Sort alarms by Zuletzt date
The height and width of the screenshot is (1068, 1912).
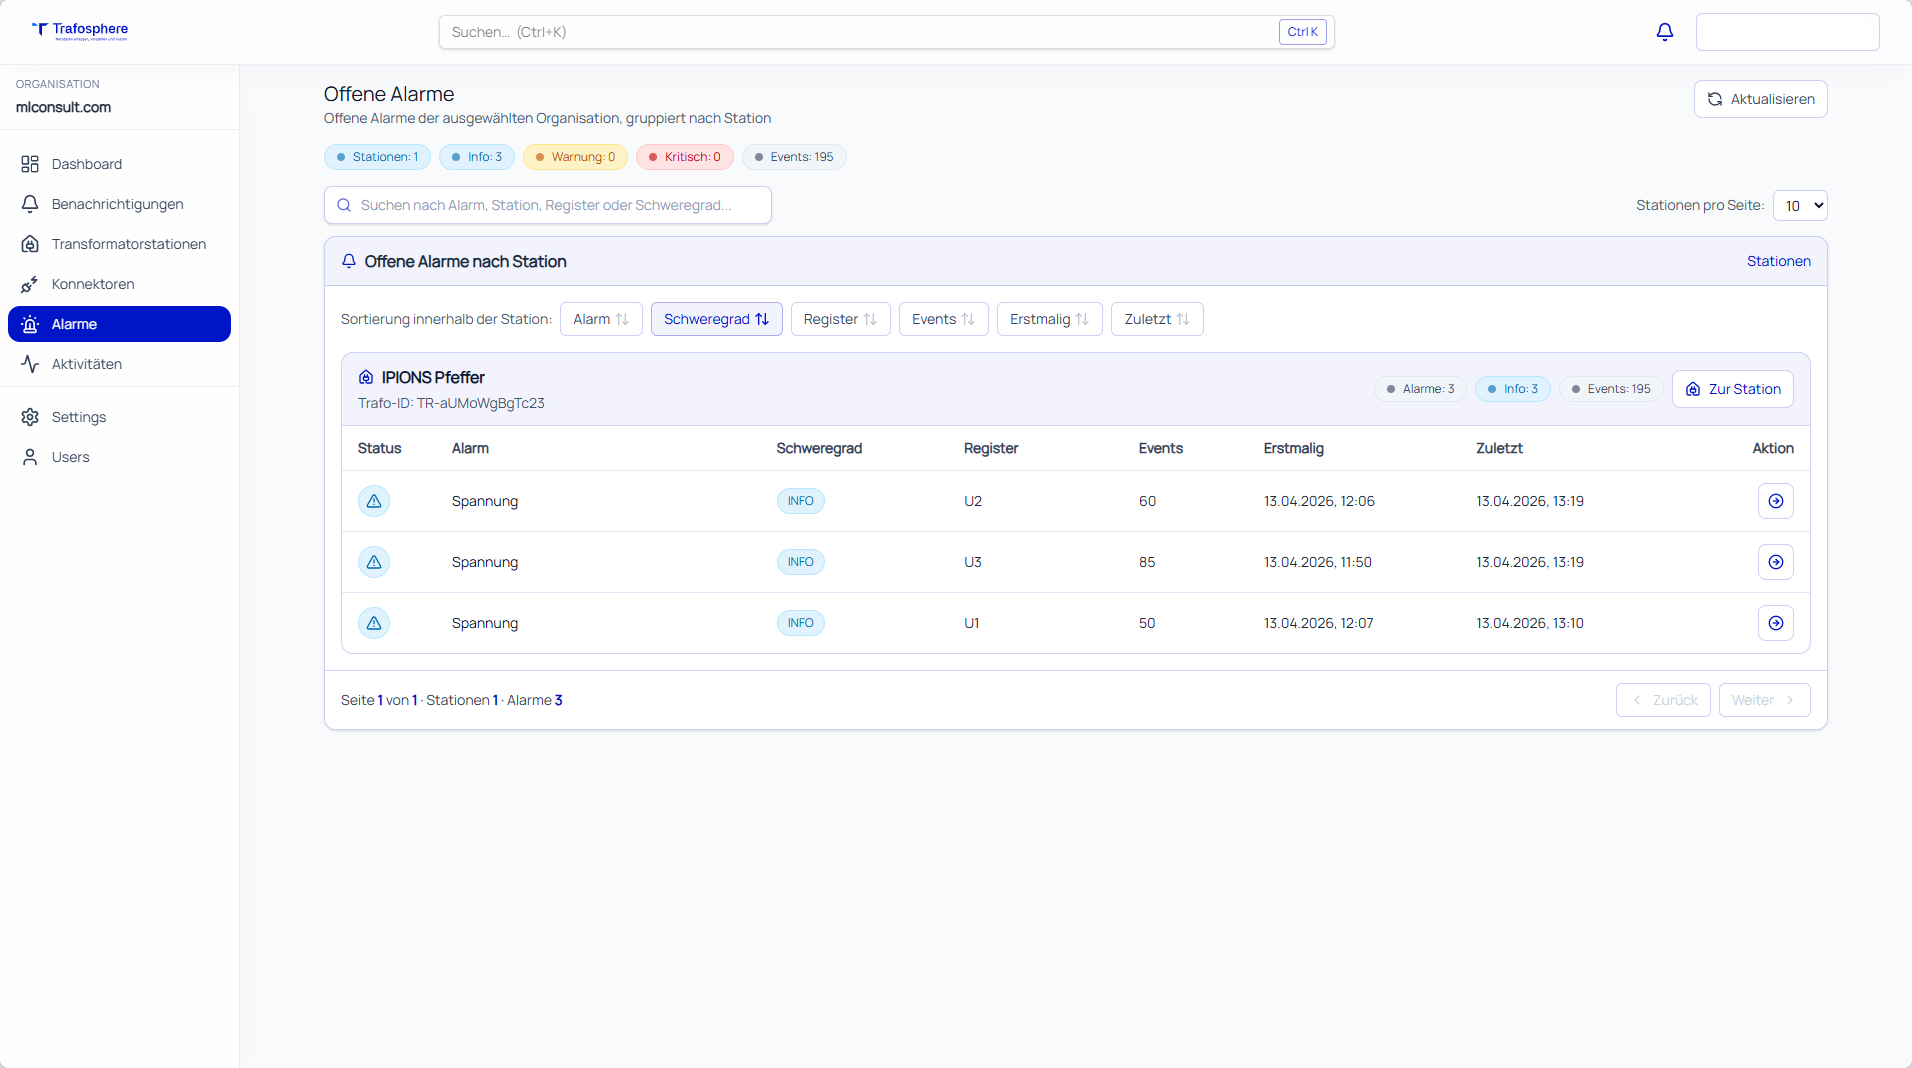[1156, 319]
